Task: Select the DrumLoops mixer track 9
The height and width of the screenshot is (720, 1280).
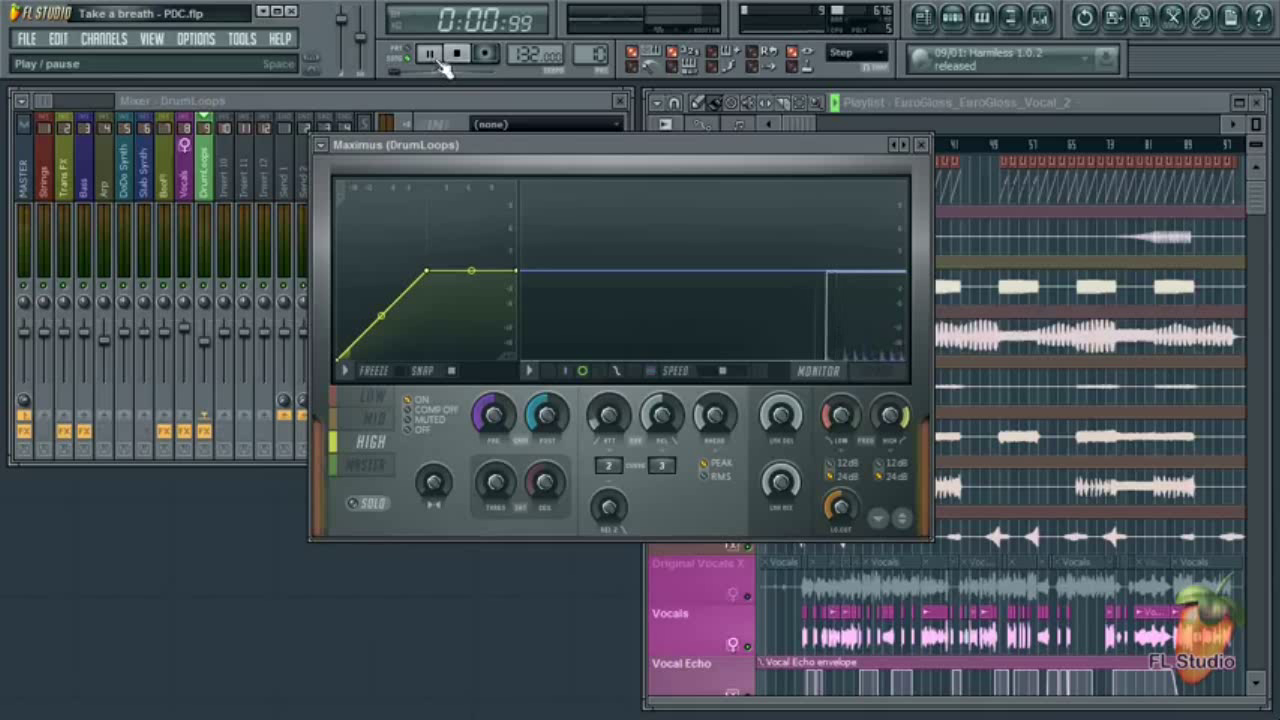Action: click(204, 160)
